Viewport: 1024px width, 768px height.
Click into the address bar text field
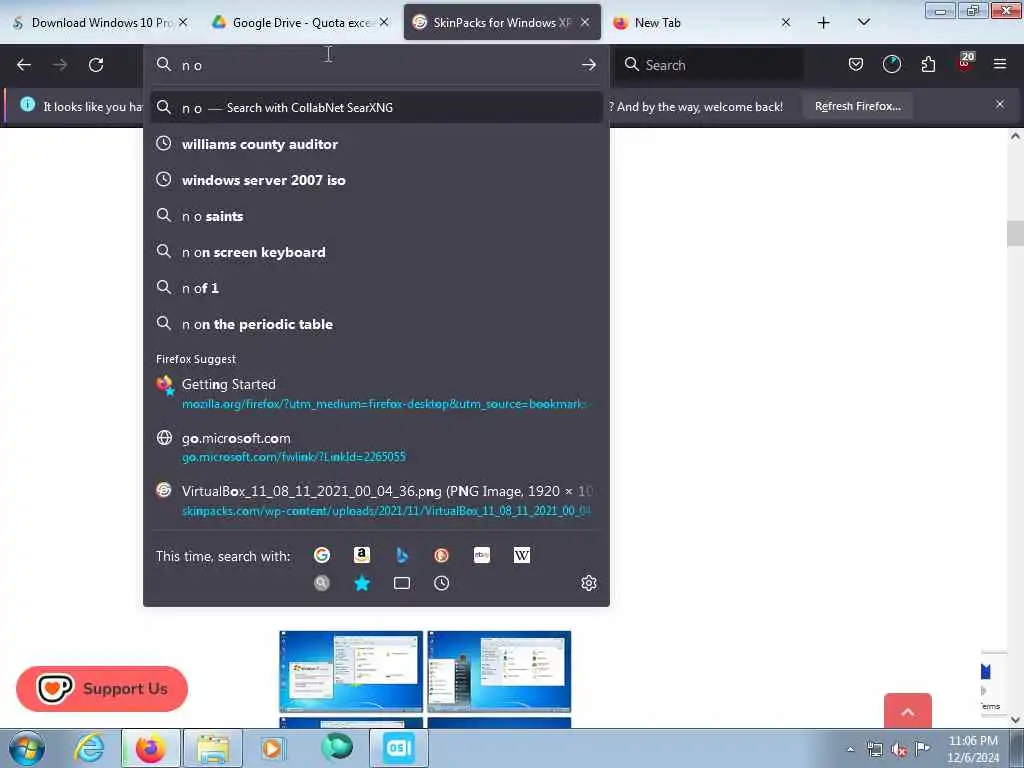point(376,65)
